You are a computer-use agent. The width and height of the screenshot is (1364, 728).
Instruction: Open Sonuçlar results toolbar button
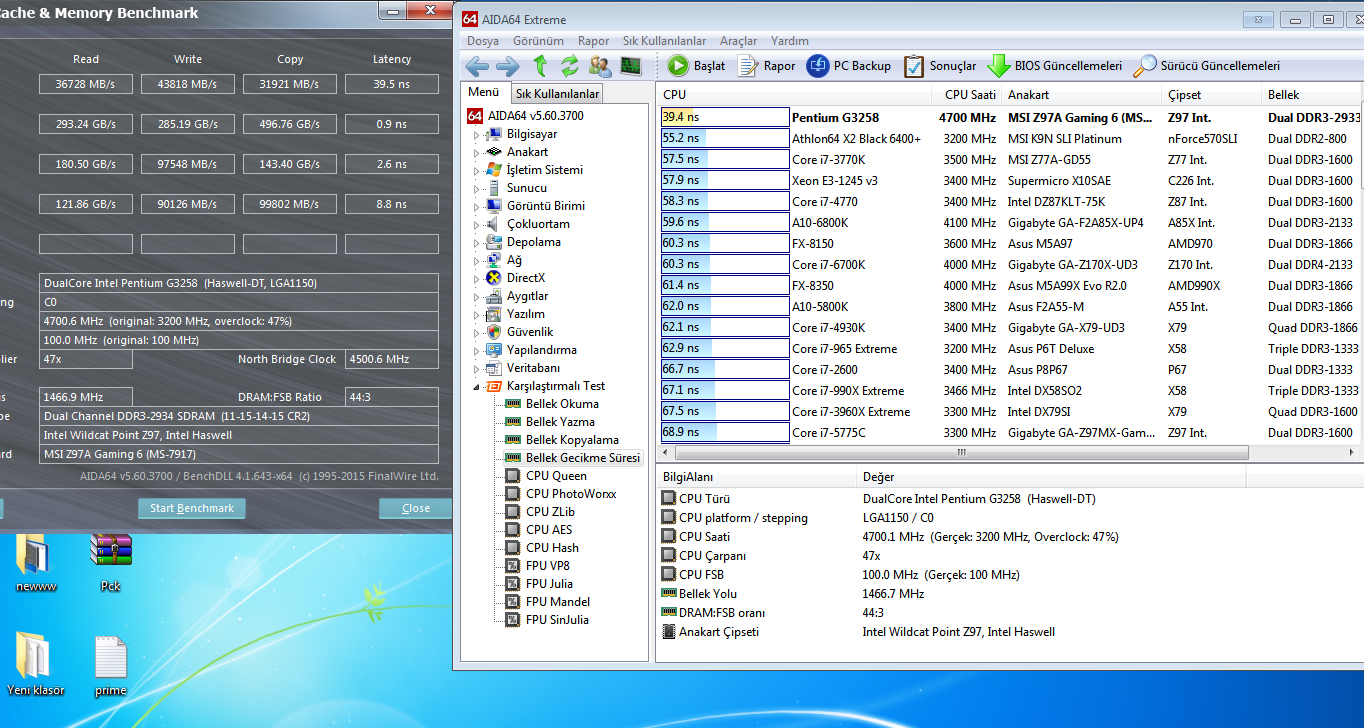(x=940, y=66)
